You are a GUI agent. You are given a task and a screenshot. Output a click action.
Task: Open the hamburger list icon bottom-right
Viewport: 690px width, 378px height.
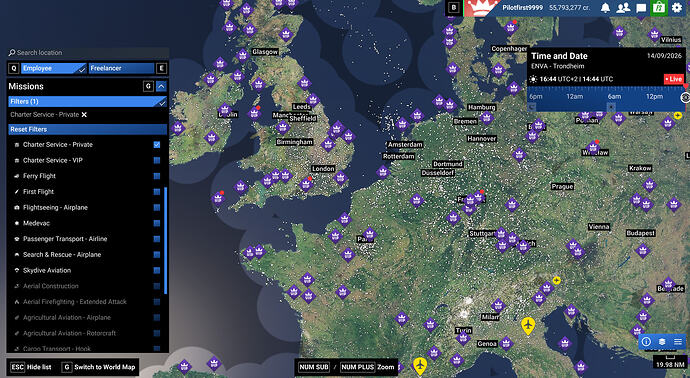[x=678, y=341]
